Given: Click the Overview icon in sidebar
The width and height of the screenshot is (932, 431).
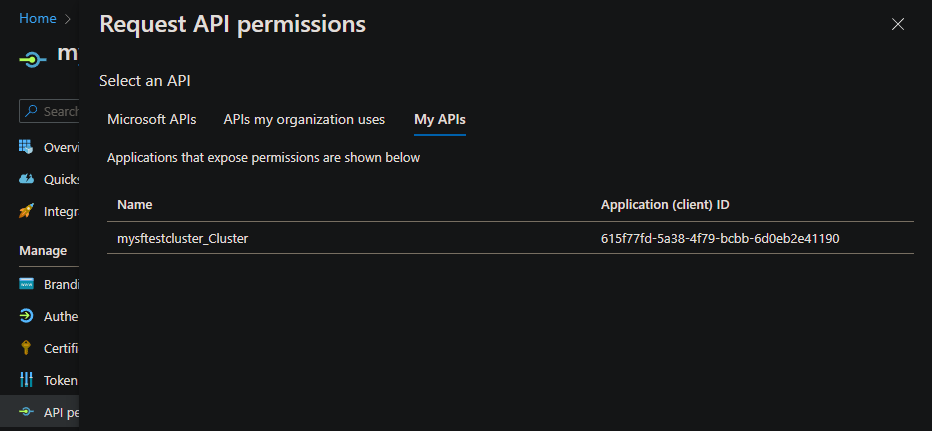Looking at the screenshot, I should (x=27, y=147).
